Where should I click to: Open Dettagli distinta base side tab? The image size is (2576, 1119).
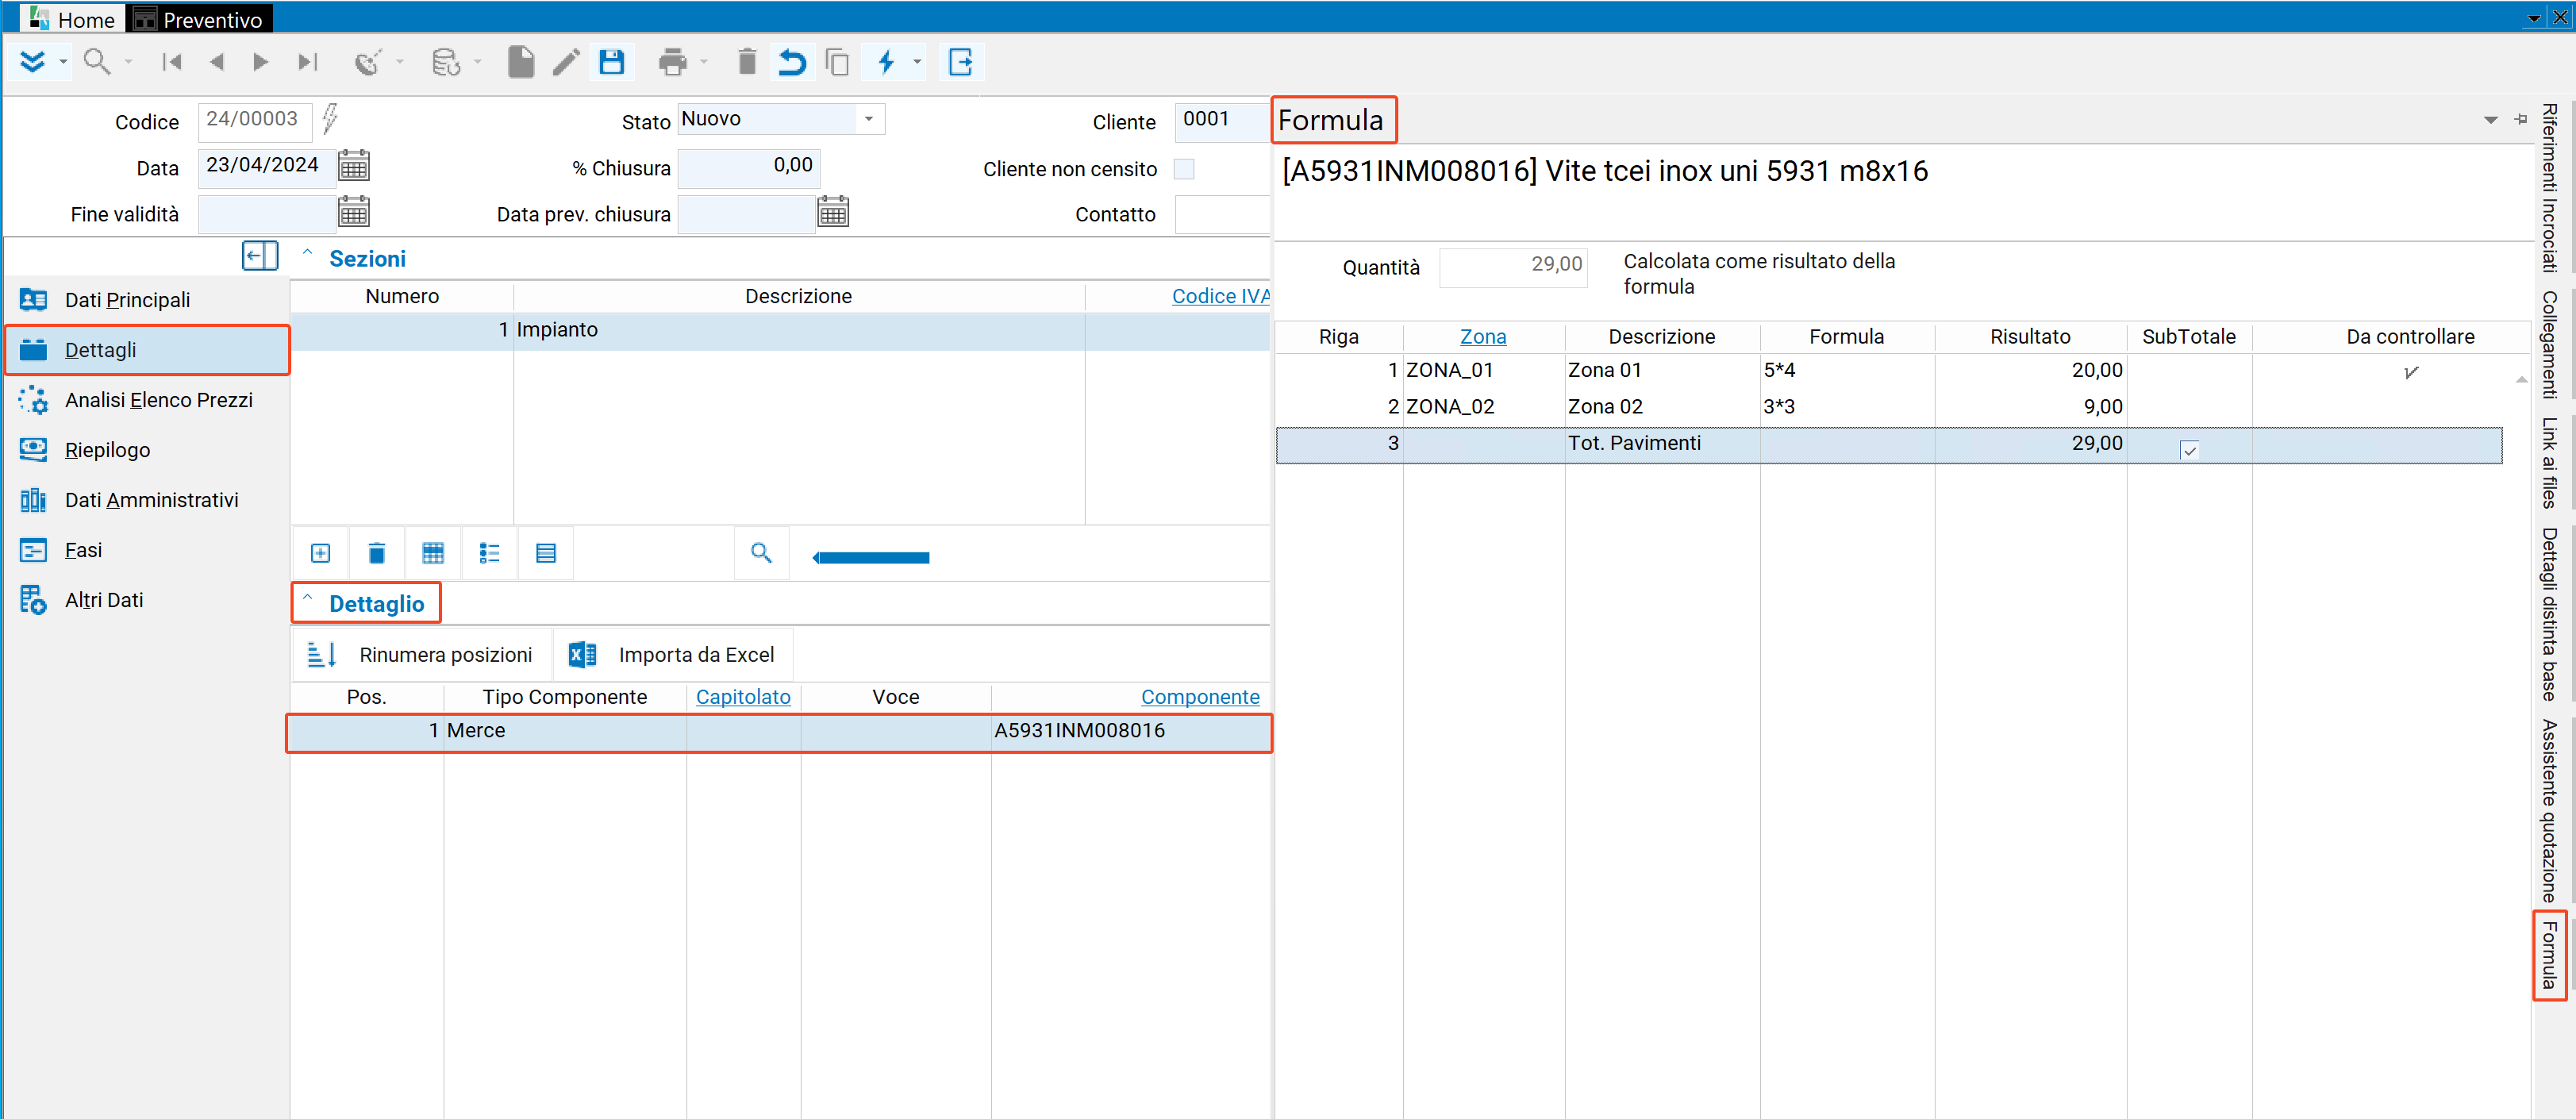click(x=2550, y=614)
